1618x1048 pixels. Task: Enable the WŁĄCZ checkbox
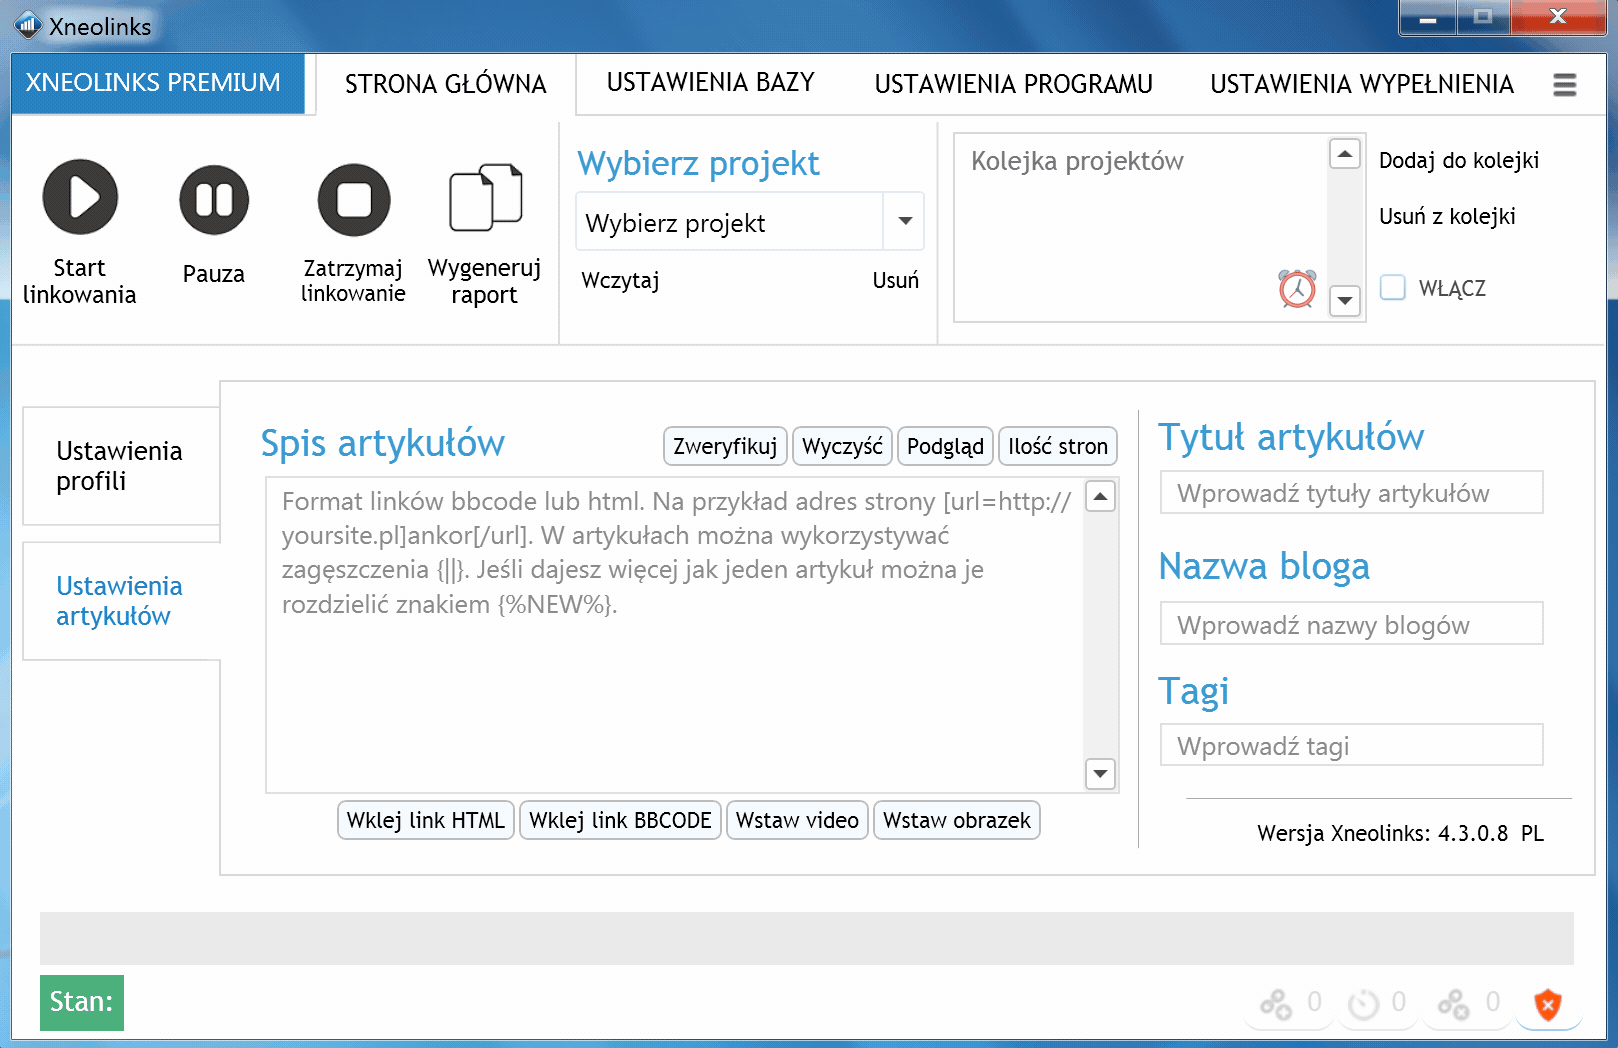click(1393, 287)
